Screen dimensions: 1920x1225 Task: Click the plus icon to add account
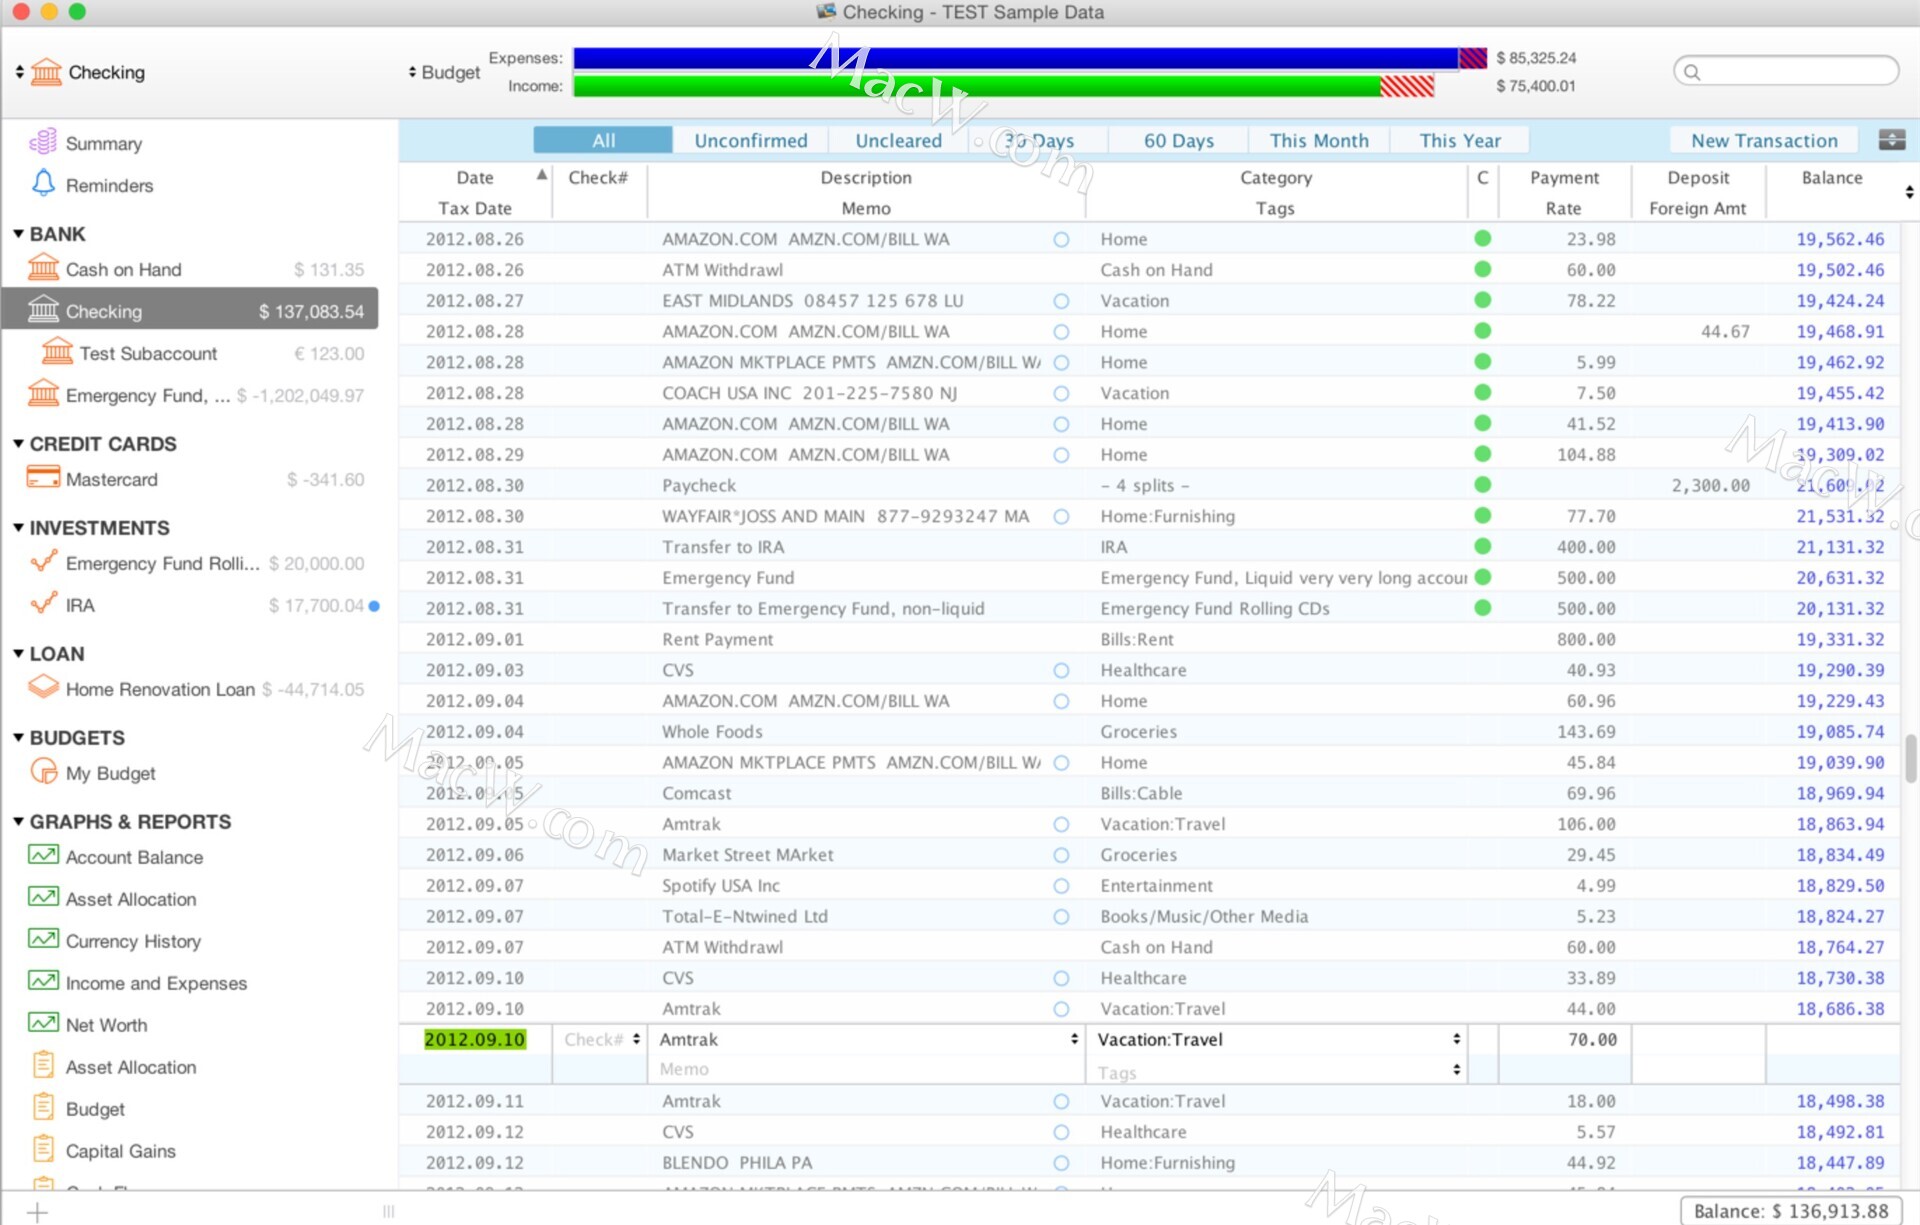[37, 1212]
